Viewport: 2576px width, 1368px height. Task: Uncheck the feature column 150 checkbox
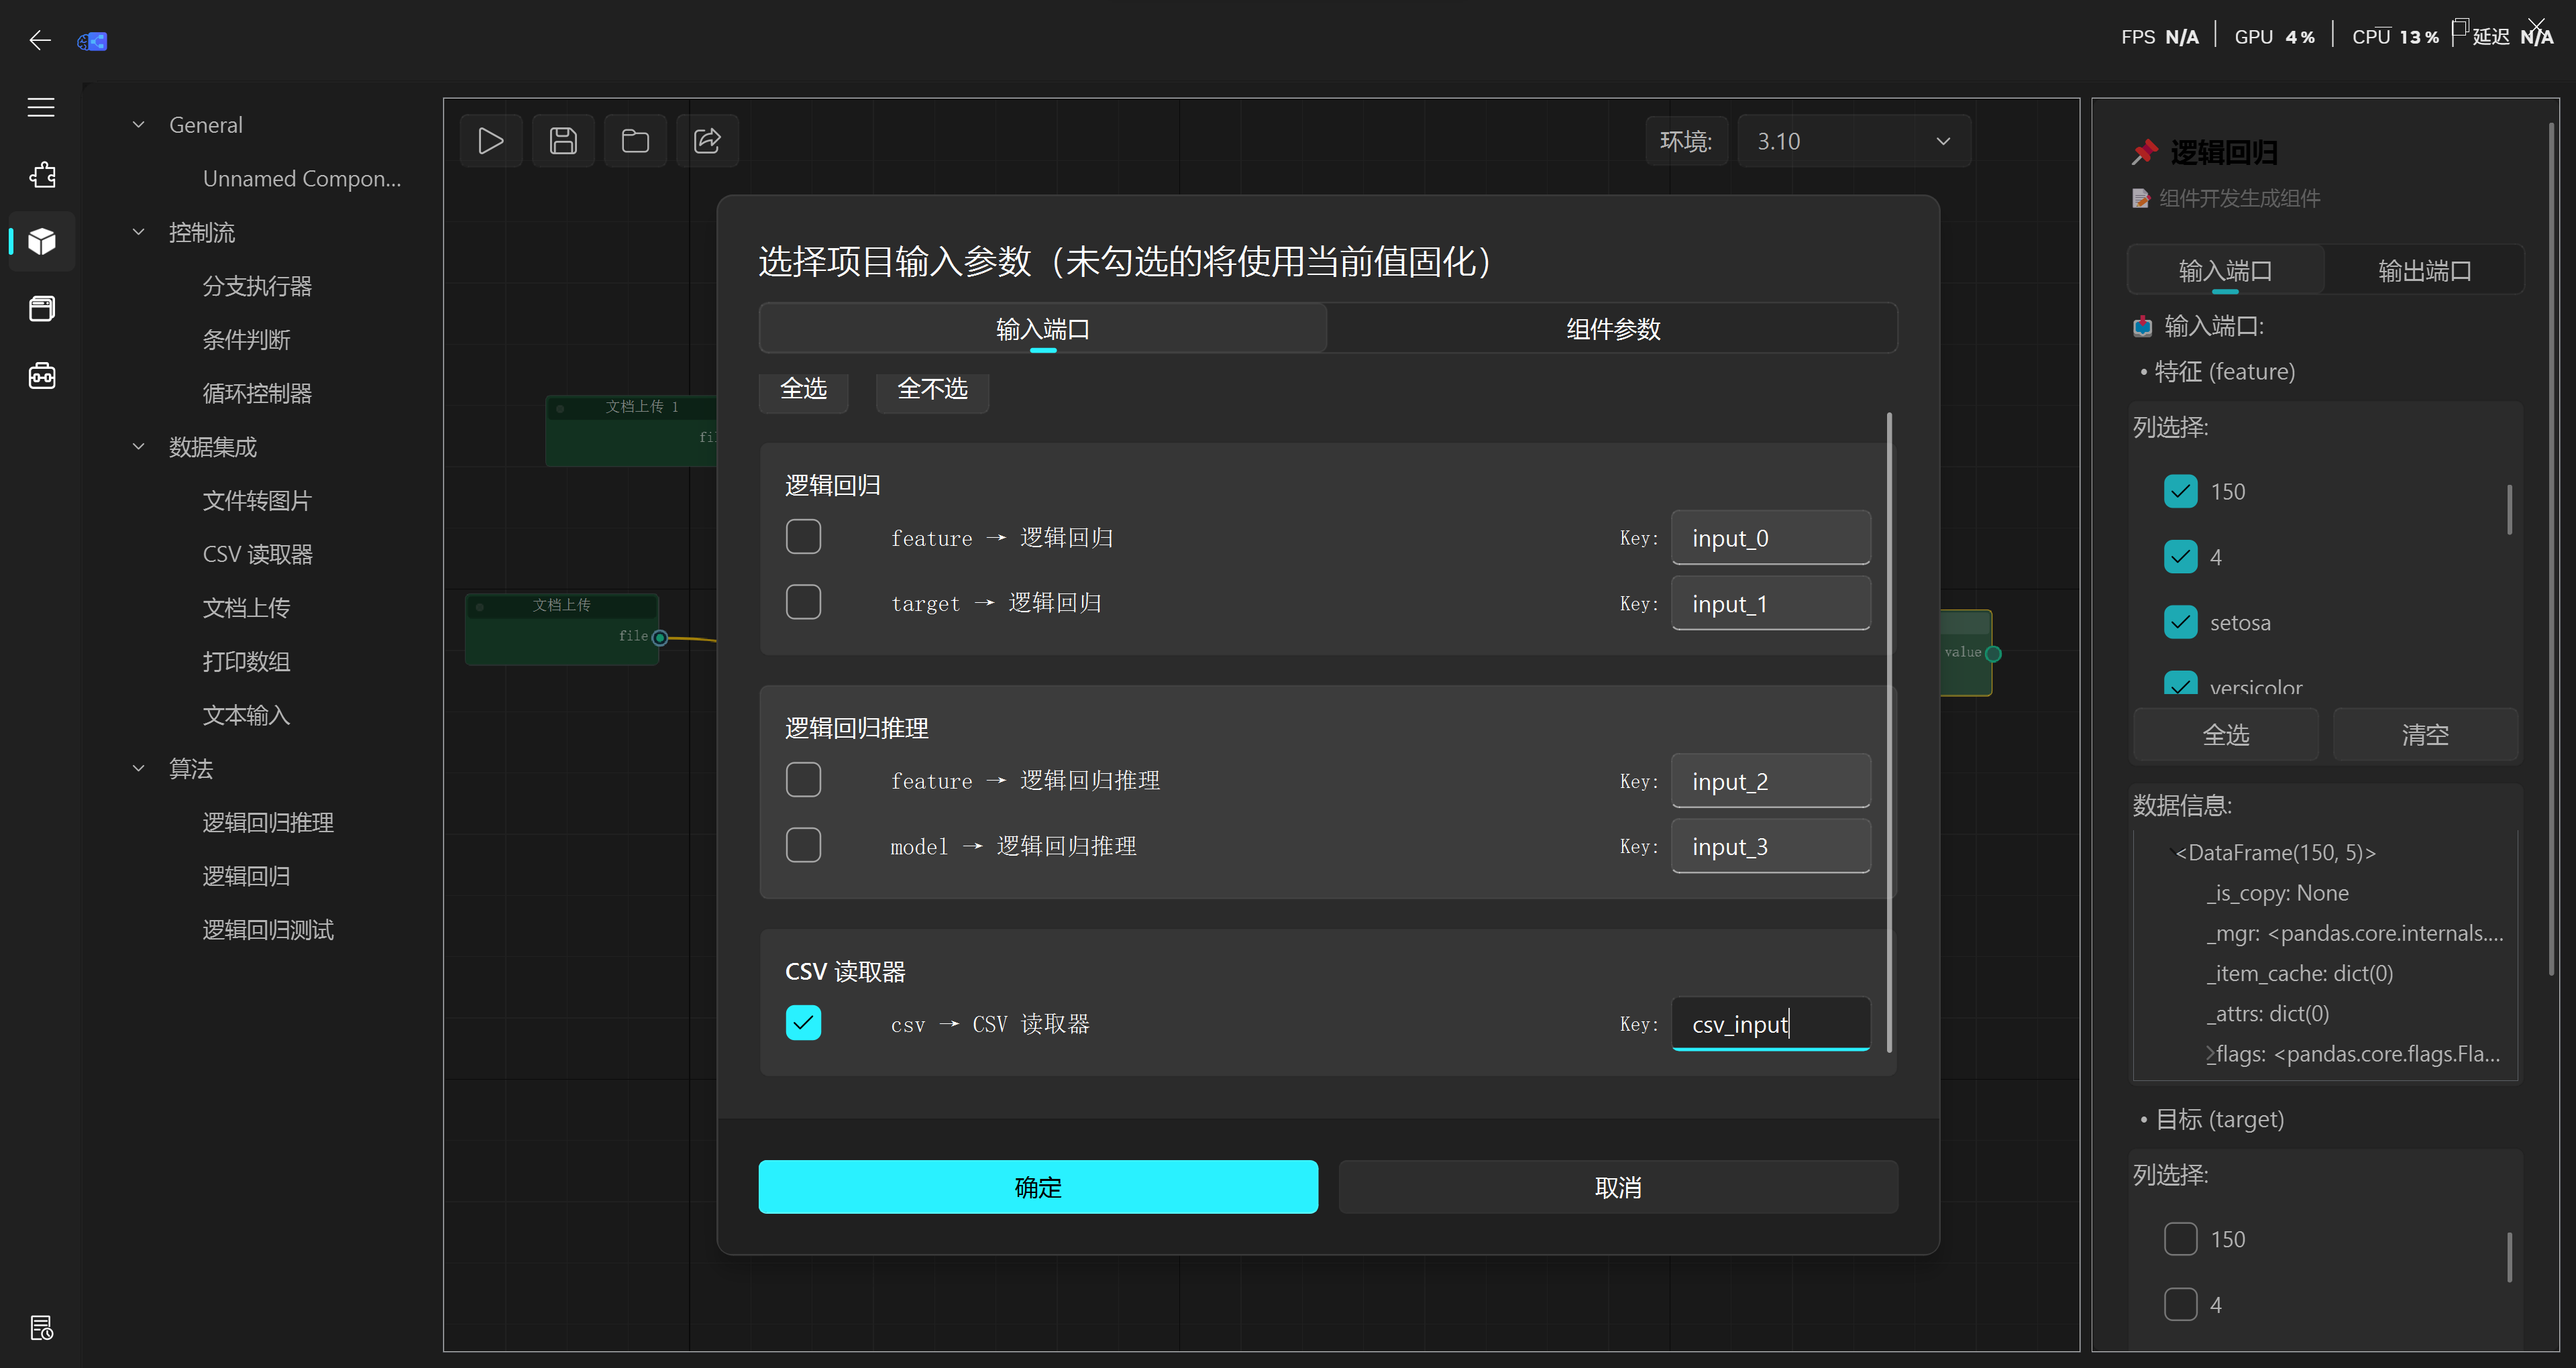(x=2181, y=491)
